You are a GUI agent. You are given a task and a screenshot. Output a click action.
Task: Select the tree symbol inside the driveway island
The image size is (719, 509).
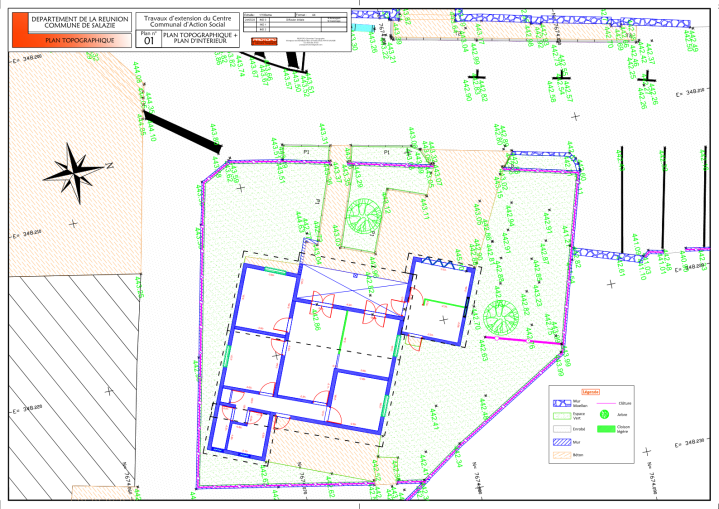364,215
